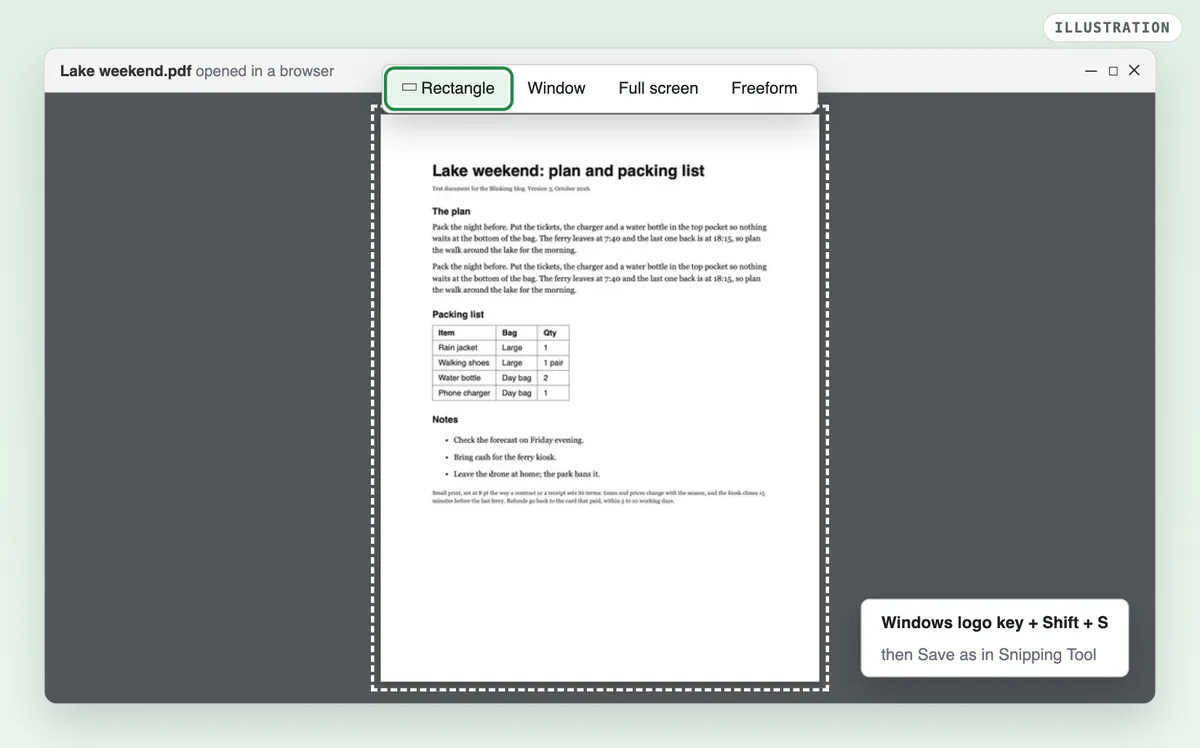Choose the Window snip mode
This screenshot has width=1200, height=748.
pos(556,88)
